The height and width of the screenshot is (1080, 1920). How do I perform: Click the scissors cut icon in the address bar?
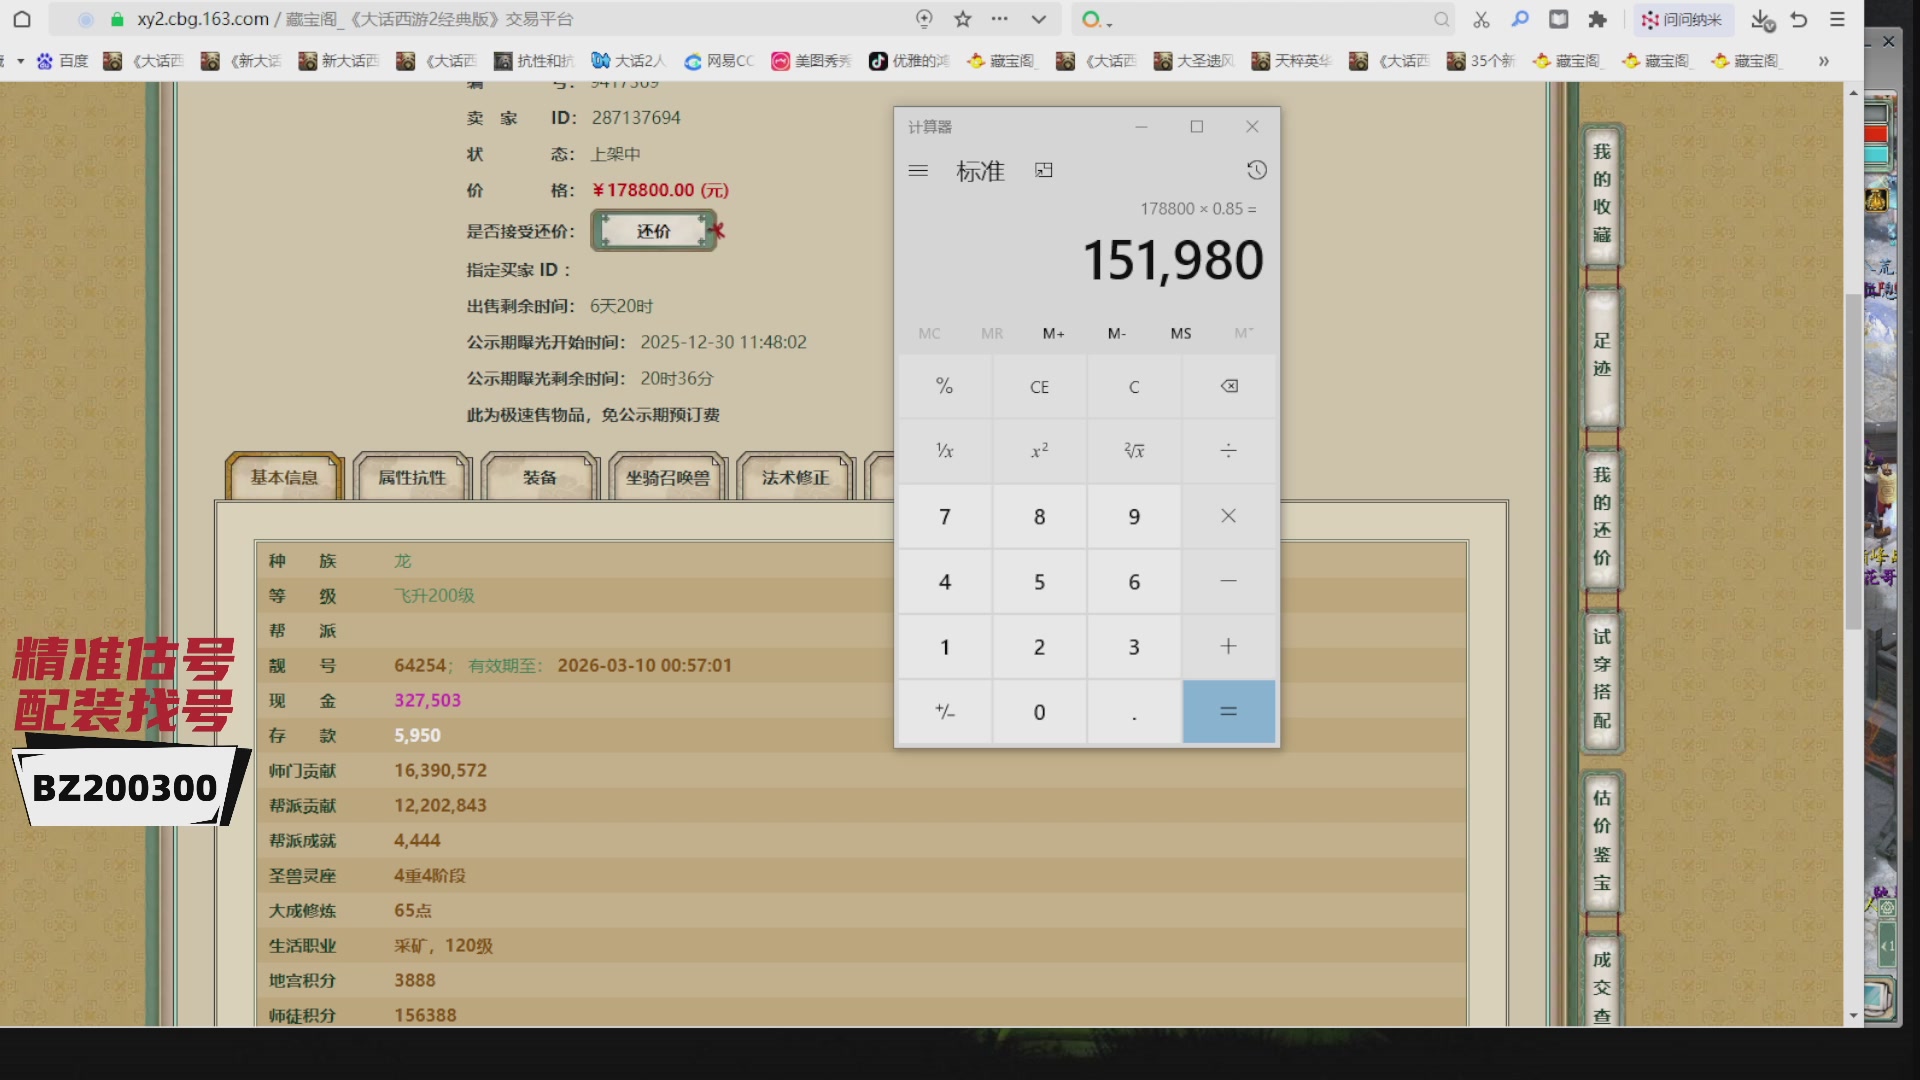click(1481, 19)
